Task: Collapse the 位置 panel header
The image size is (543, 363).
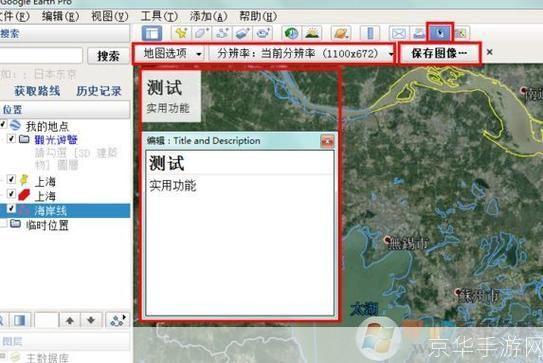Action: (x=64, y=109)
